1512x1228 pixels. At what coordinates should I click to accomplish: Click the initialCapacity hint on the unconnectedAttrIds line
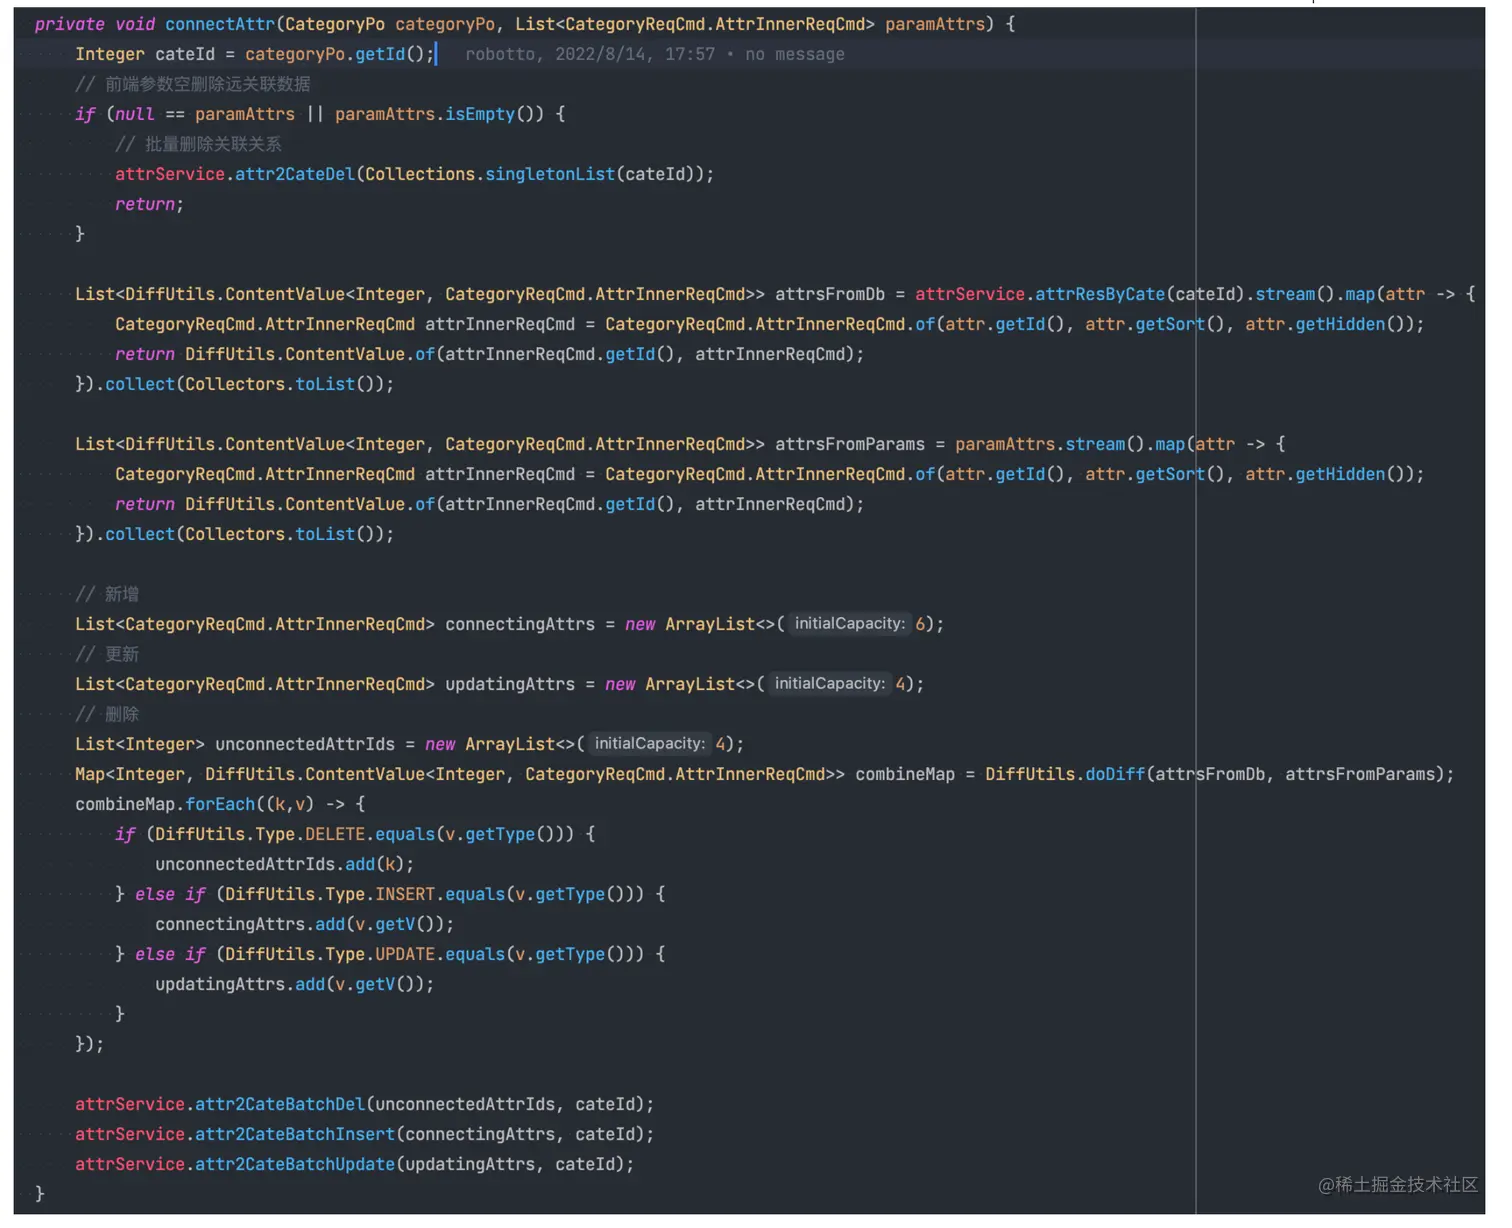(649, 744)
